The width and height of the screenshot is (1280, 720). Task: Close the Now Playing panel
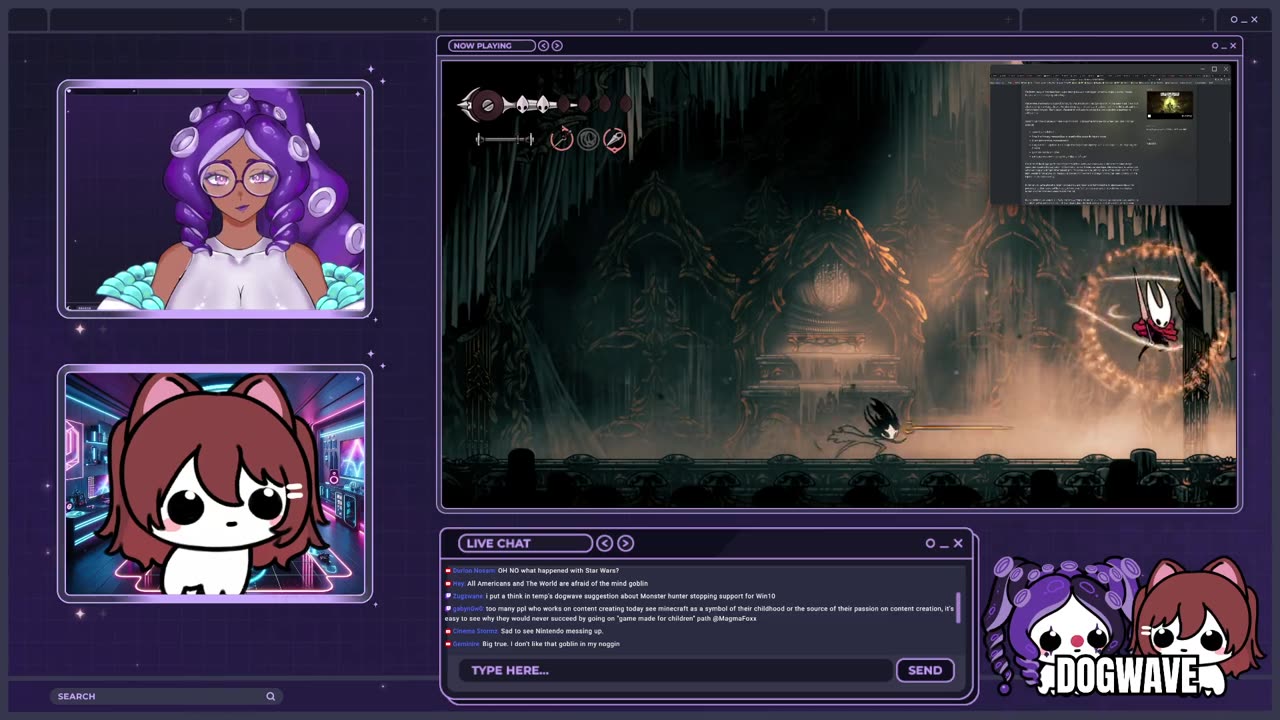pos(1233,46)
